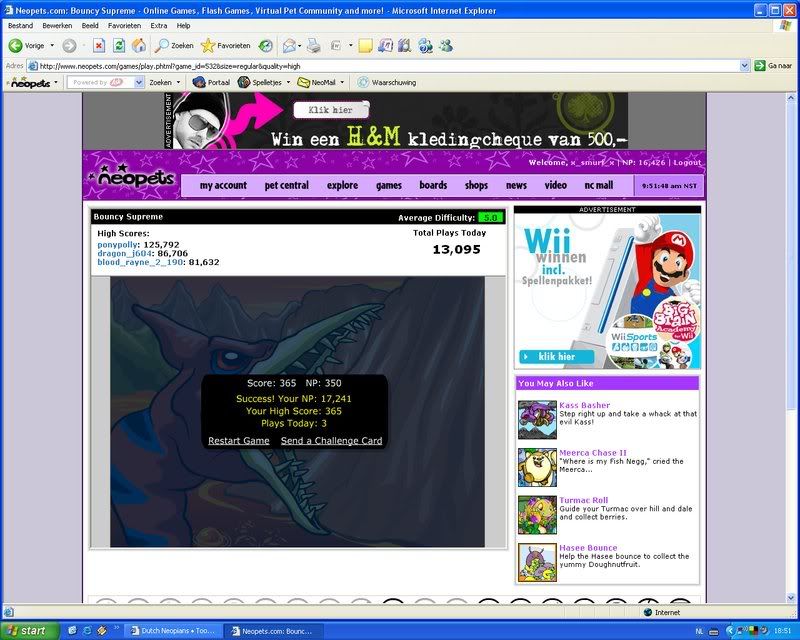800x640 pixels.
Task: Click the Stop loading icon
Action: (99, 46)
